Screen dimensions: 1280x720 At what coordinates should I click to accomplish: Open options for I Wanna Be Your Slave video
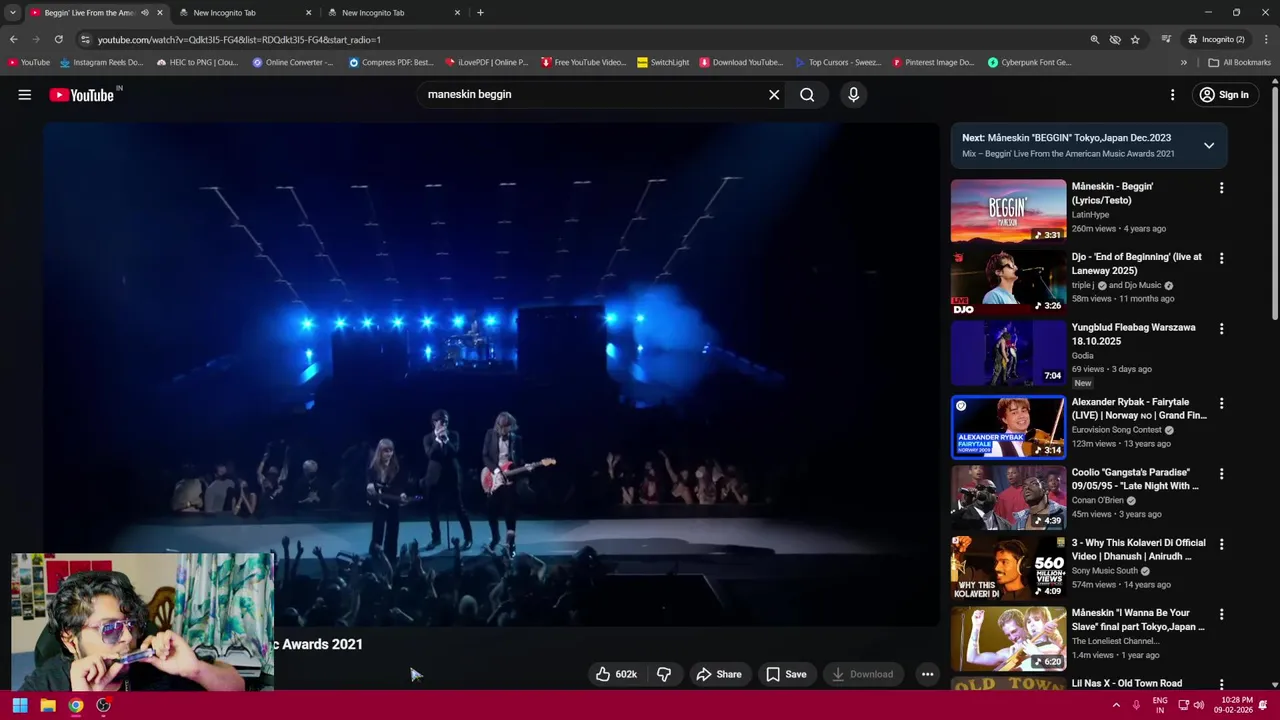point(1221,614)
